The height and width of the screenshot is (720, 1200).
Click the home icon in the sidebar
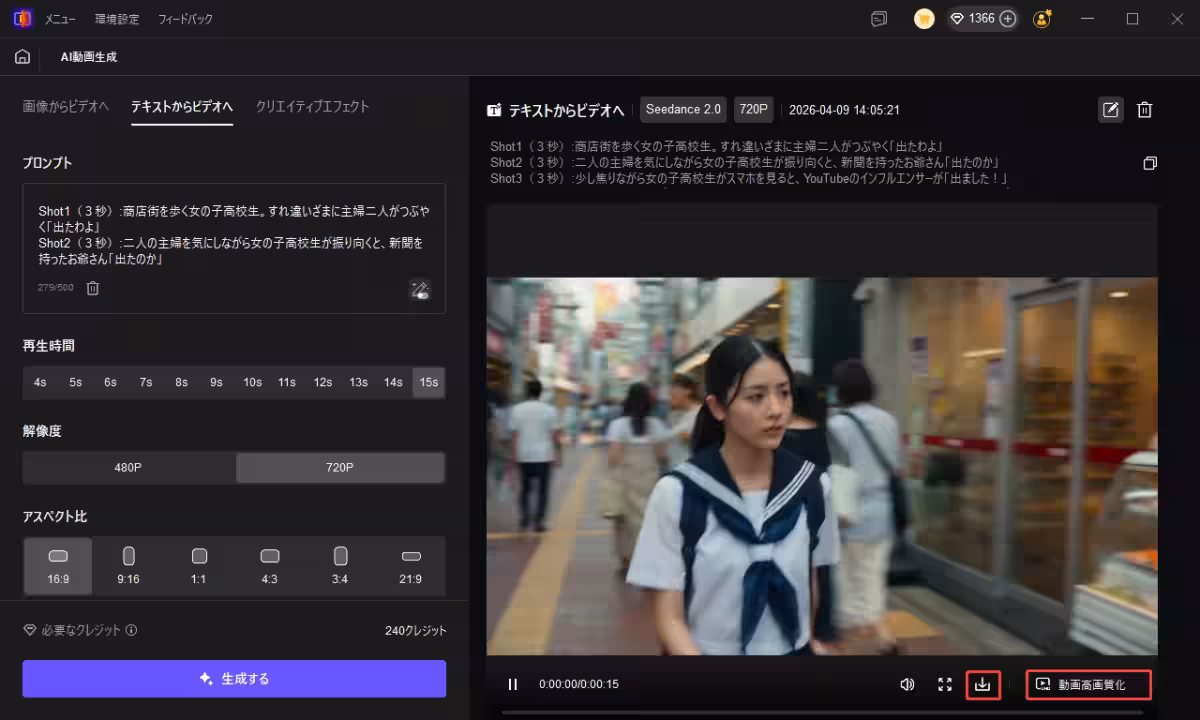(x=22, y=57)
